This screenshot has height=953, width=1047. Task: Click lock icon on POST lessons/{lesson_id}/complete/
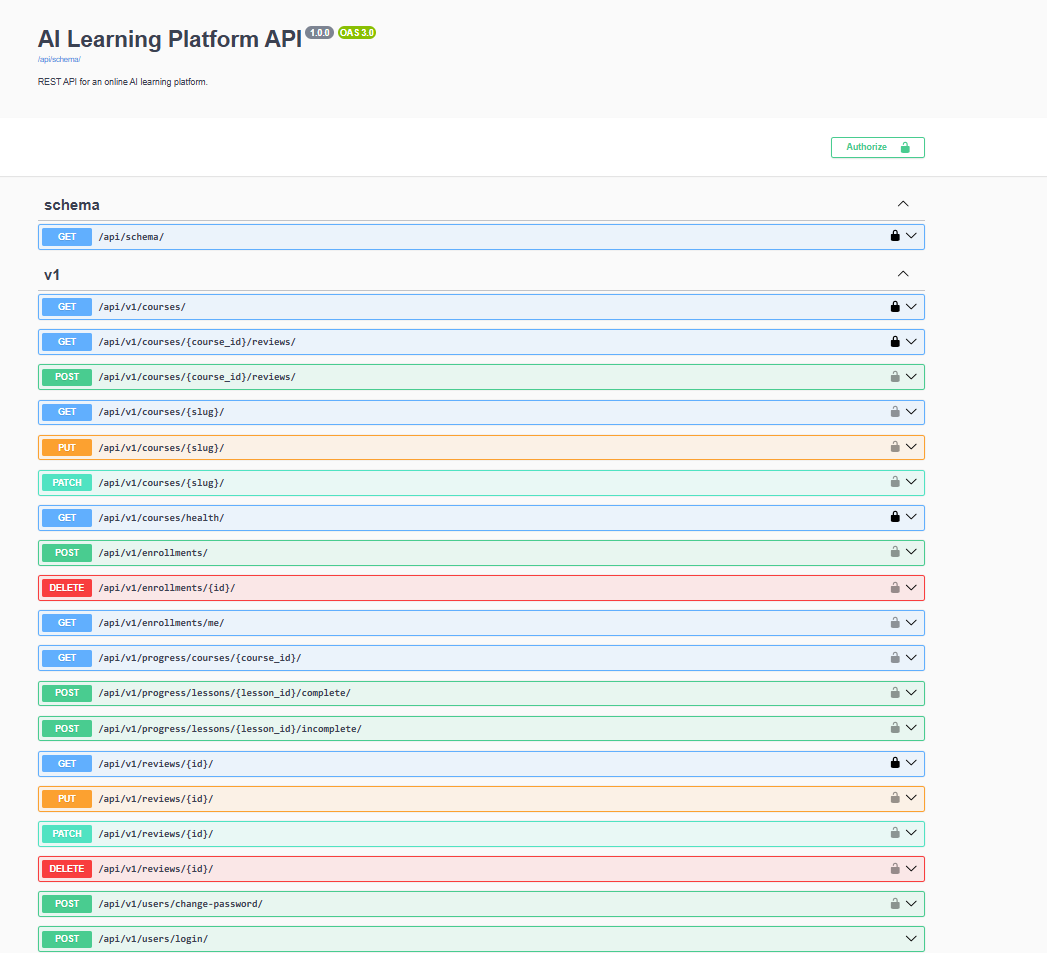(x=895, y=693)
